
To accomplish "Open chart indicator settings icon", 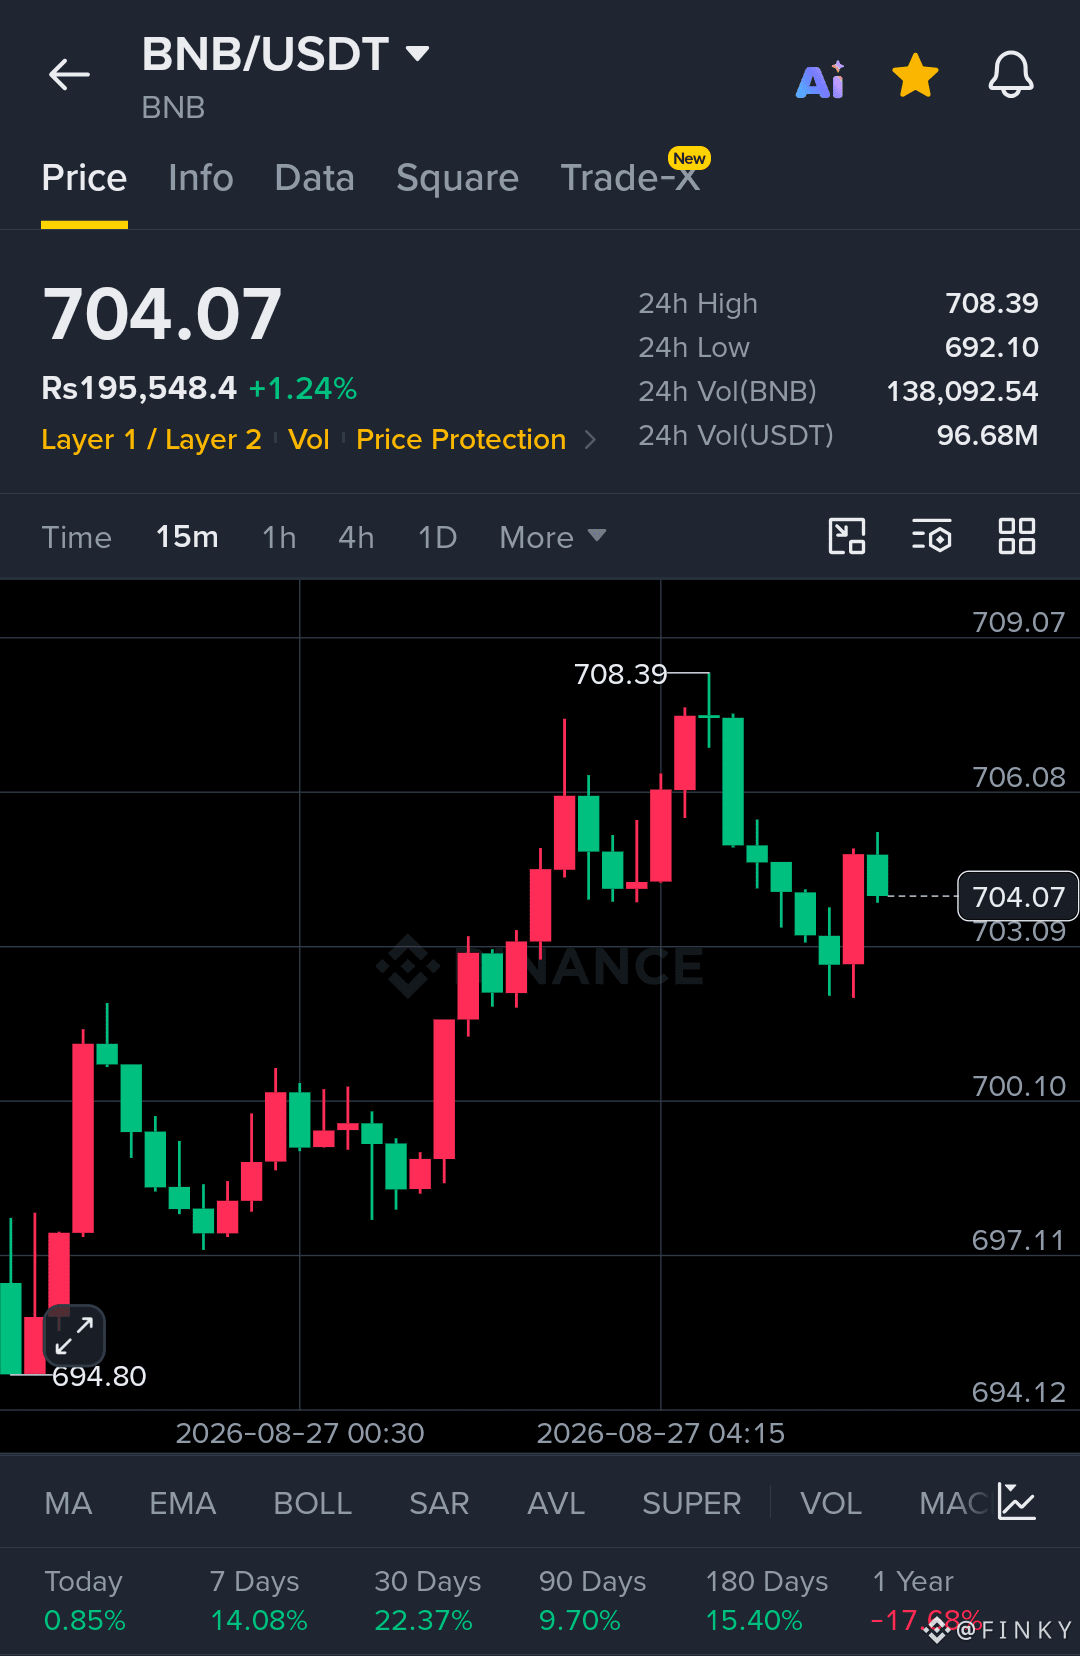I will [x=931, y=536].
